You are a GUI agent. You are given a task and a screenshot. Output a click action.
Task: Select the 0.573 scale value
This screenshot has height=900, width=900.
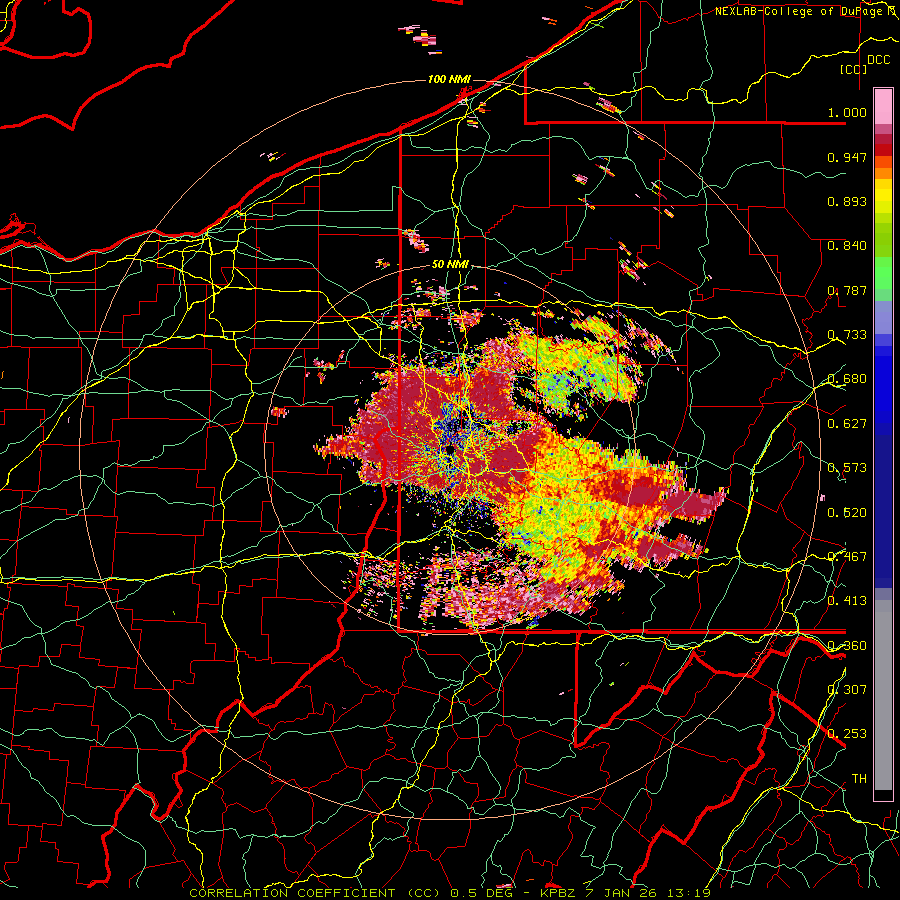coord(847,468)
